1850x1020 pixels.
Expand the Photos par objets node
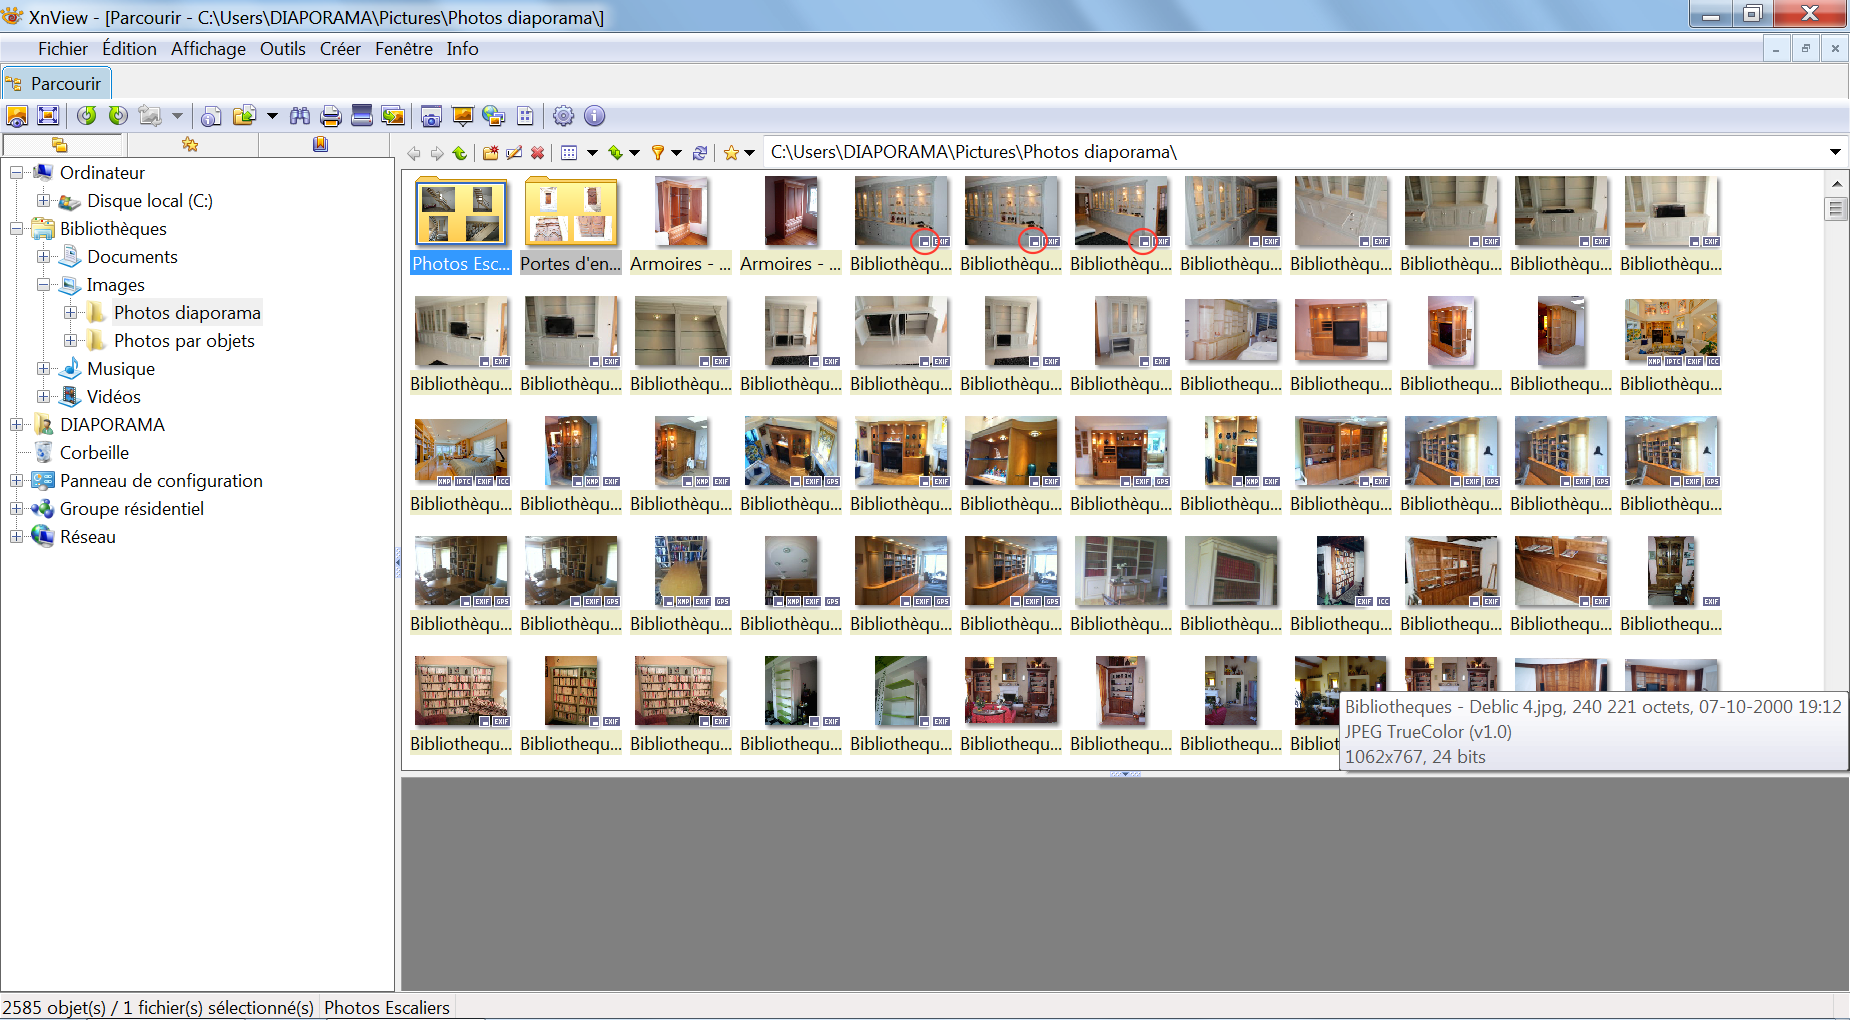70,341
